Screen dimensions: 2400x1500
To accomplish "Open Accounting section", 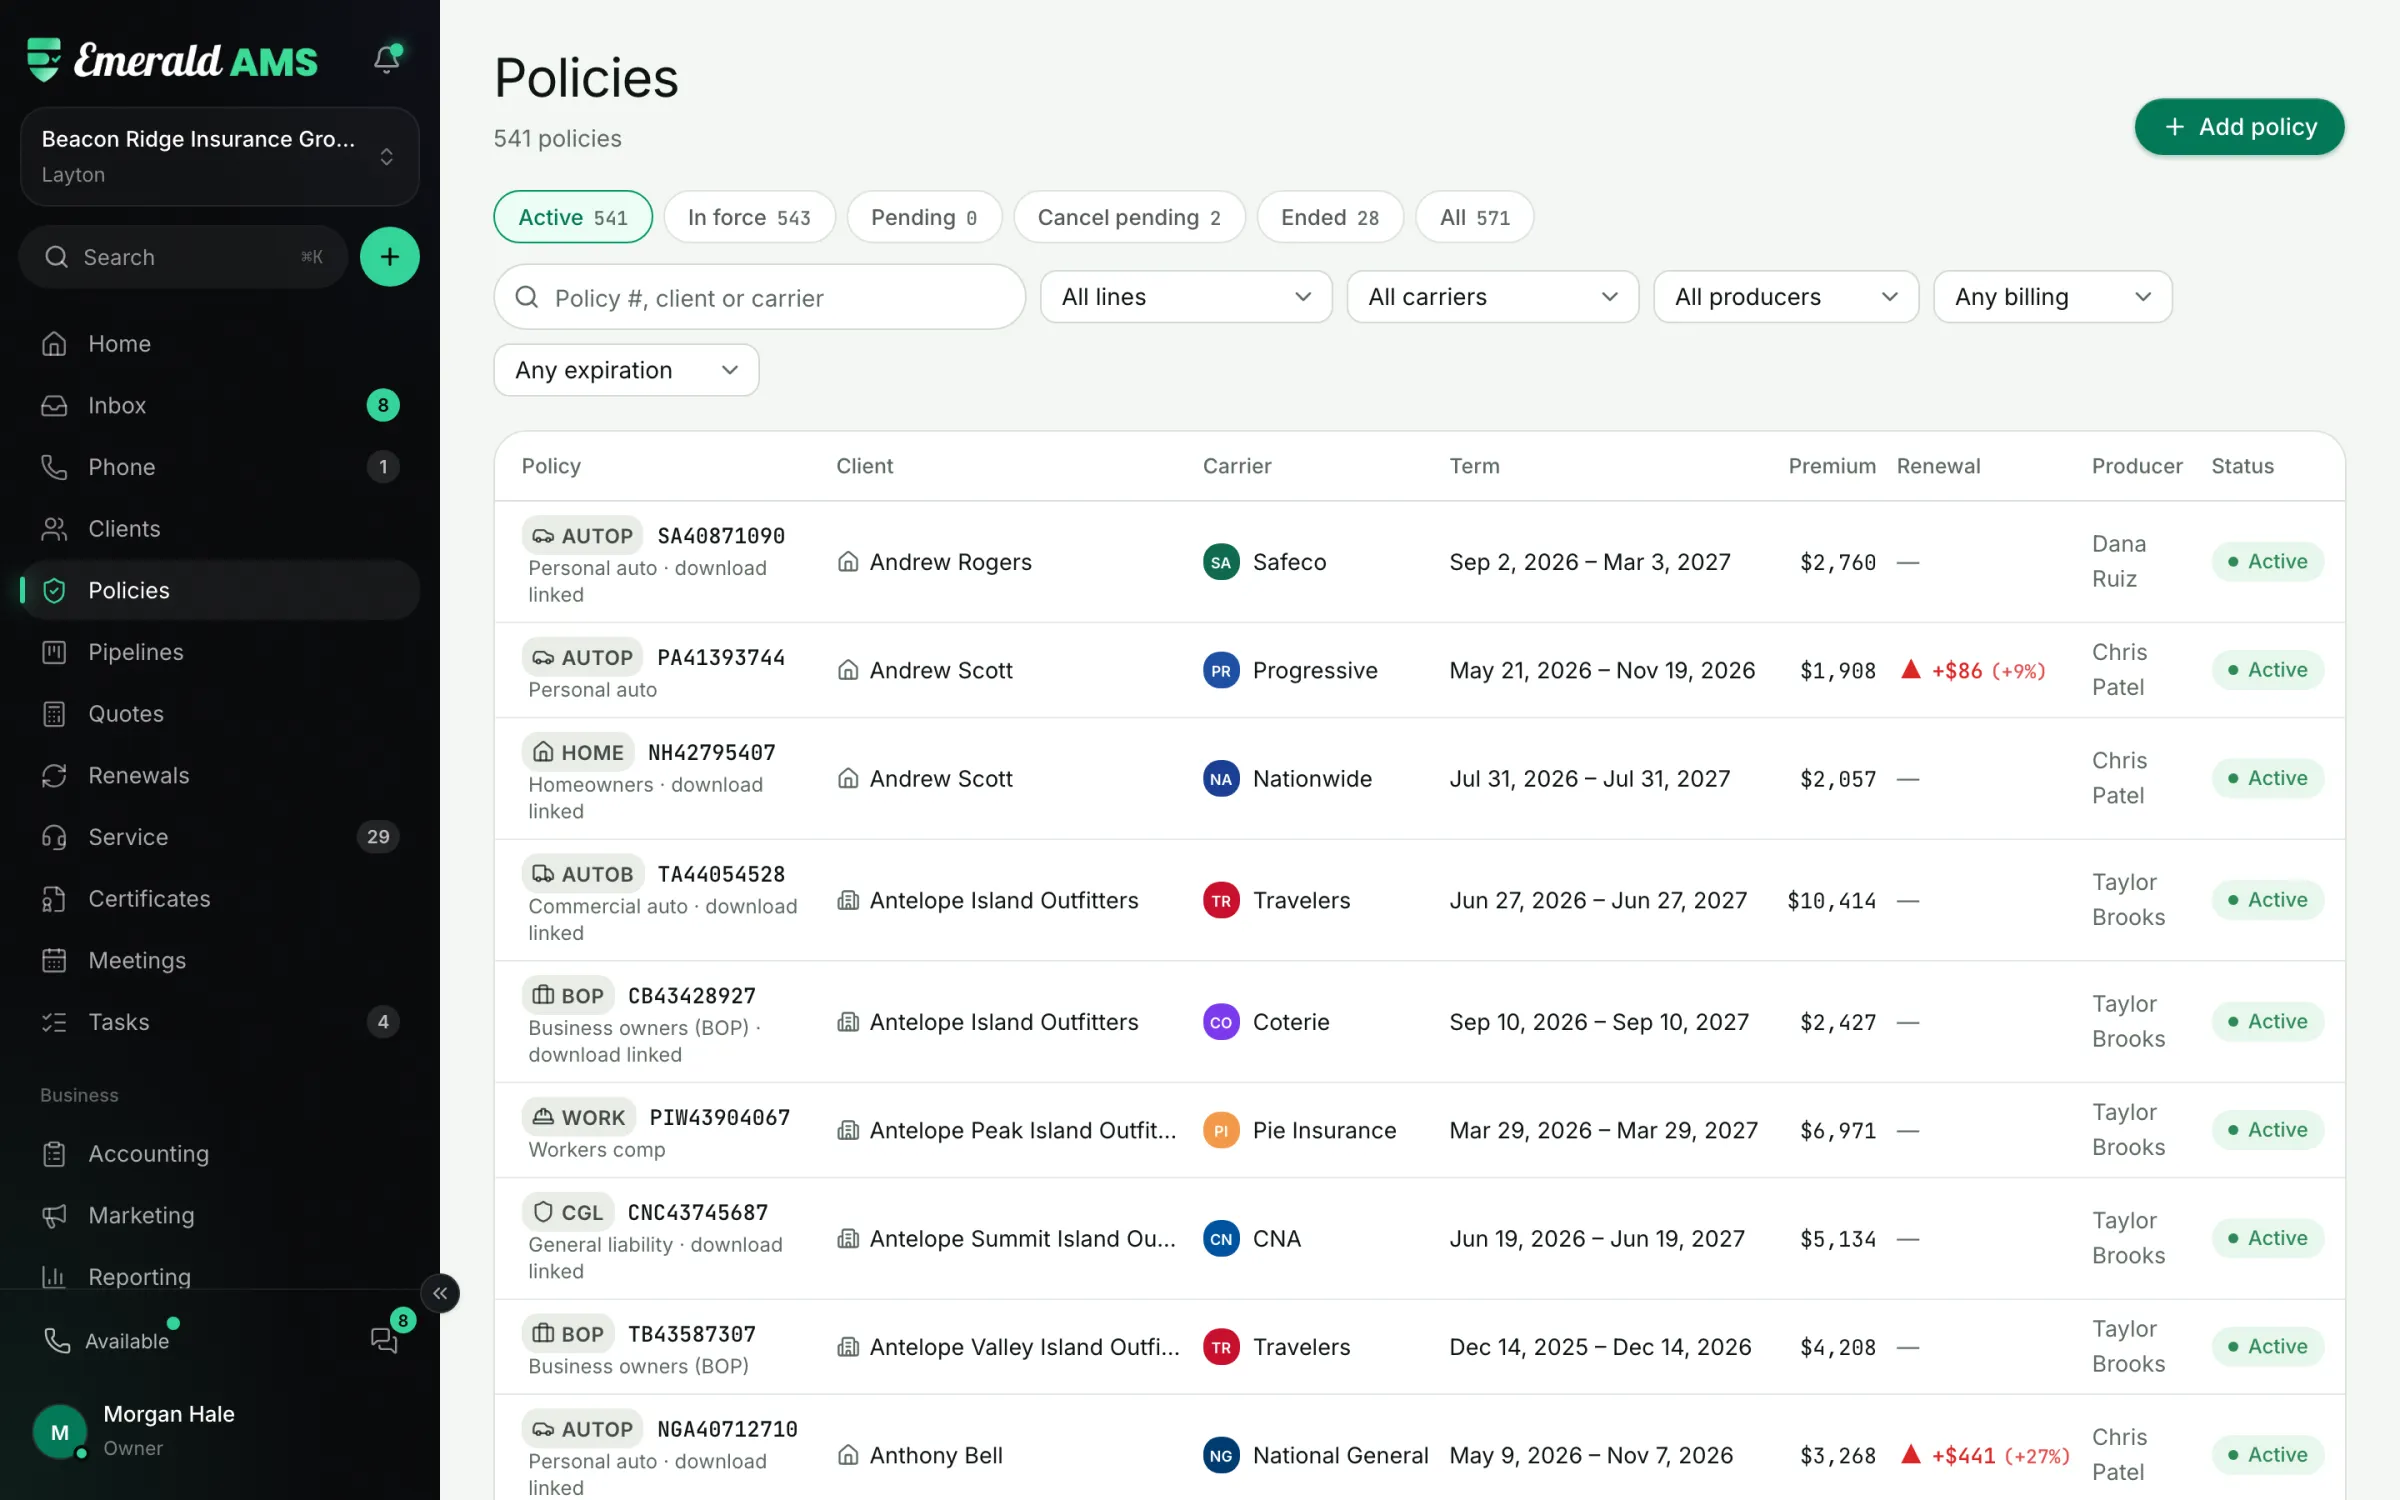I will point(220,1153).
